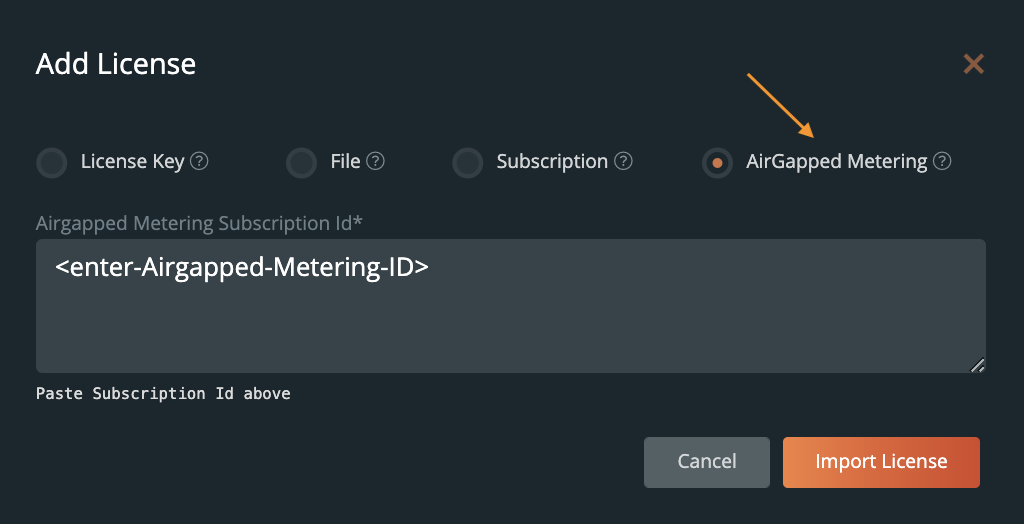
Task: Click the "License Key" option label
Action: coord(132,161)
